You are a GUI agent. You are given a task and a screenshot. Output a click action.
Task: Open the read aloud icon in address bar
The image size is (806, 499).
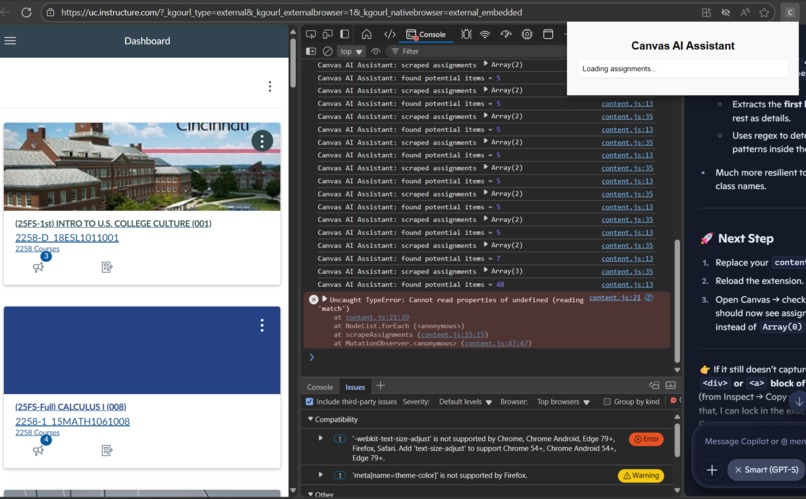745,12
